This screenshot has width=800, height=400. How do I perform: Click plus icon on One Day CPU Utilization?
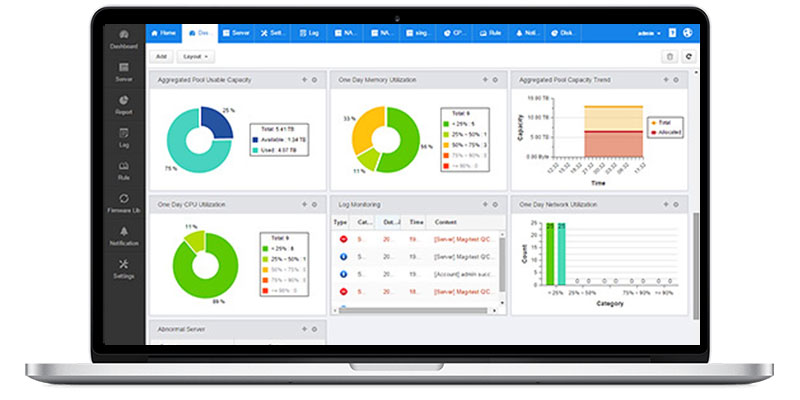(x=304, y=204)
